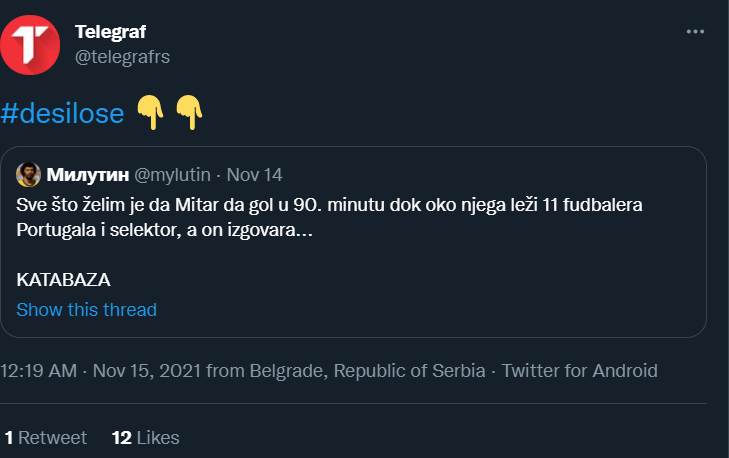View the 12 Likes list
The width and height of the screenshot is (729, 458).
[146, 437]
